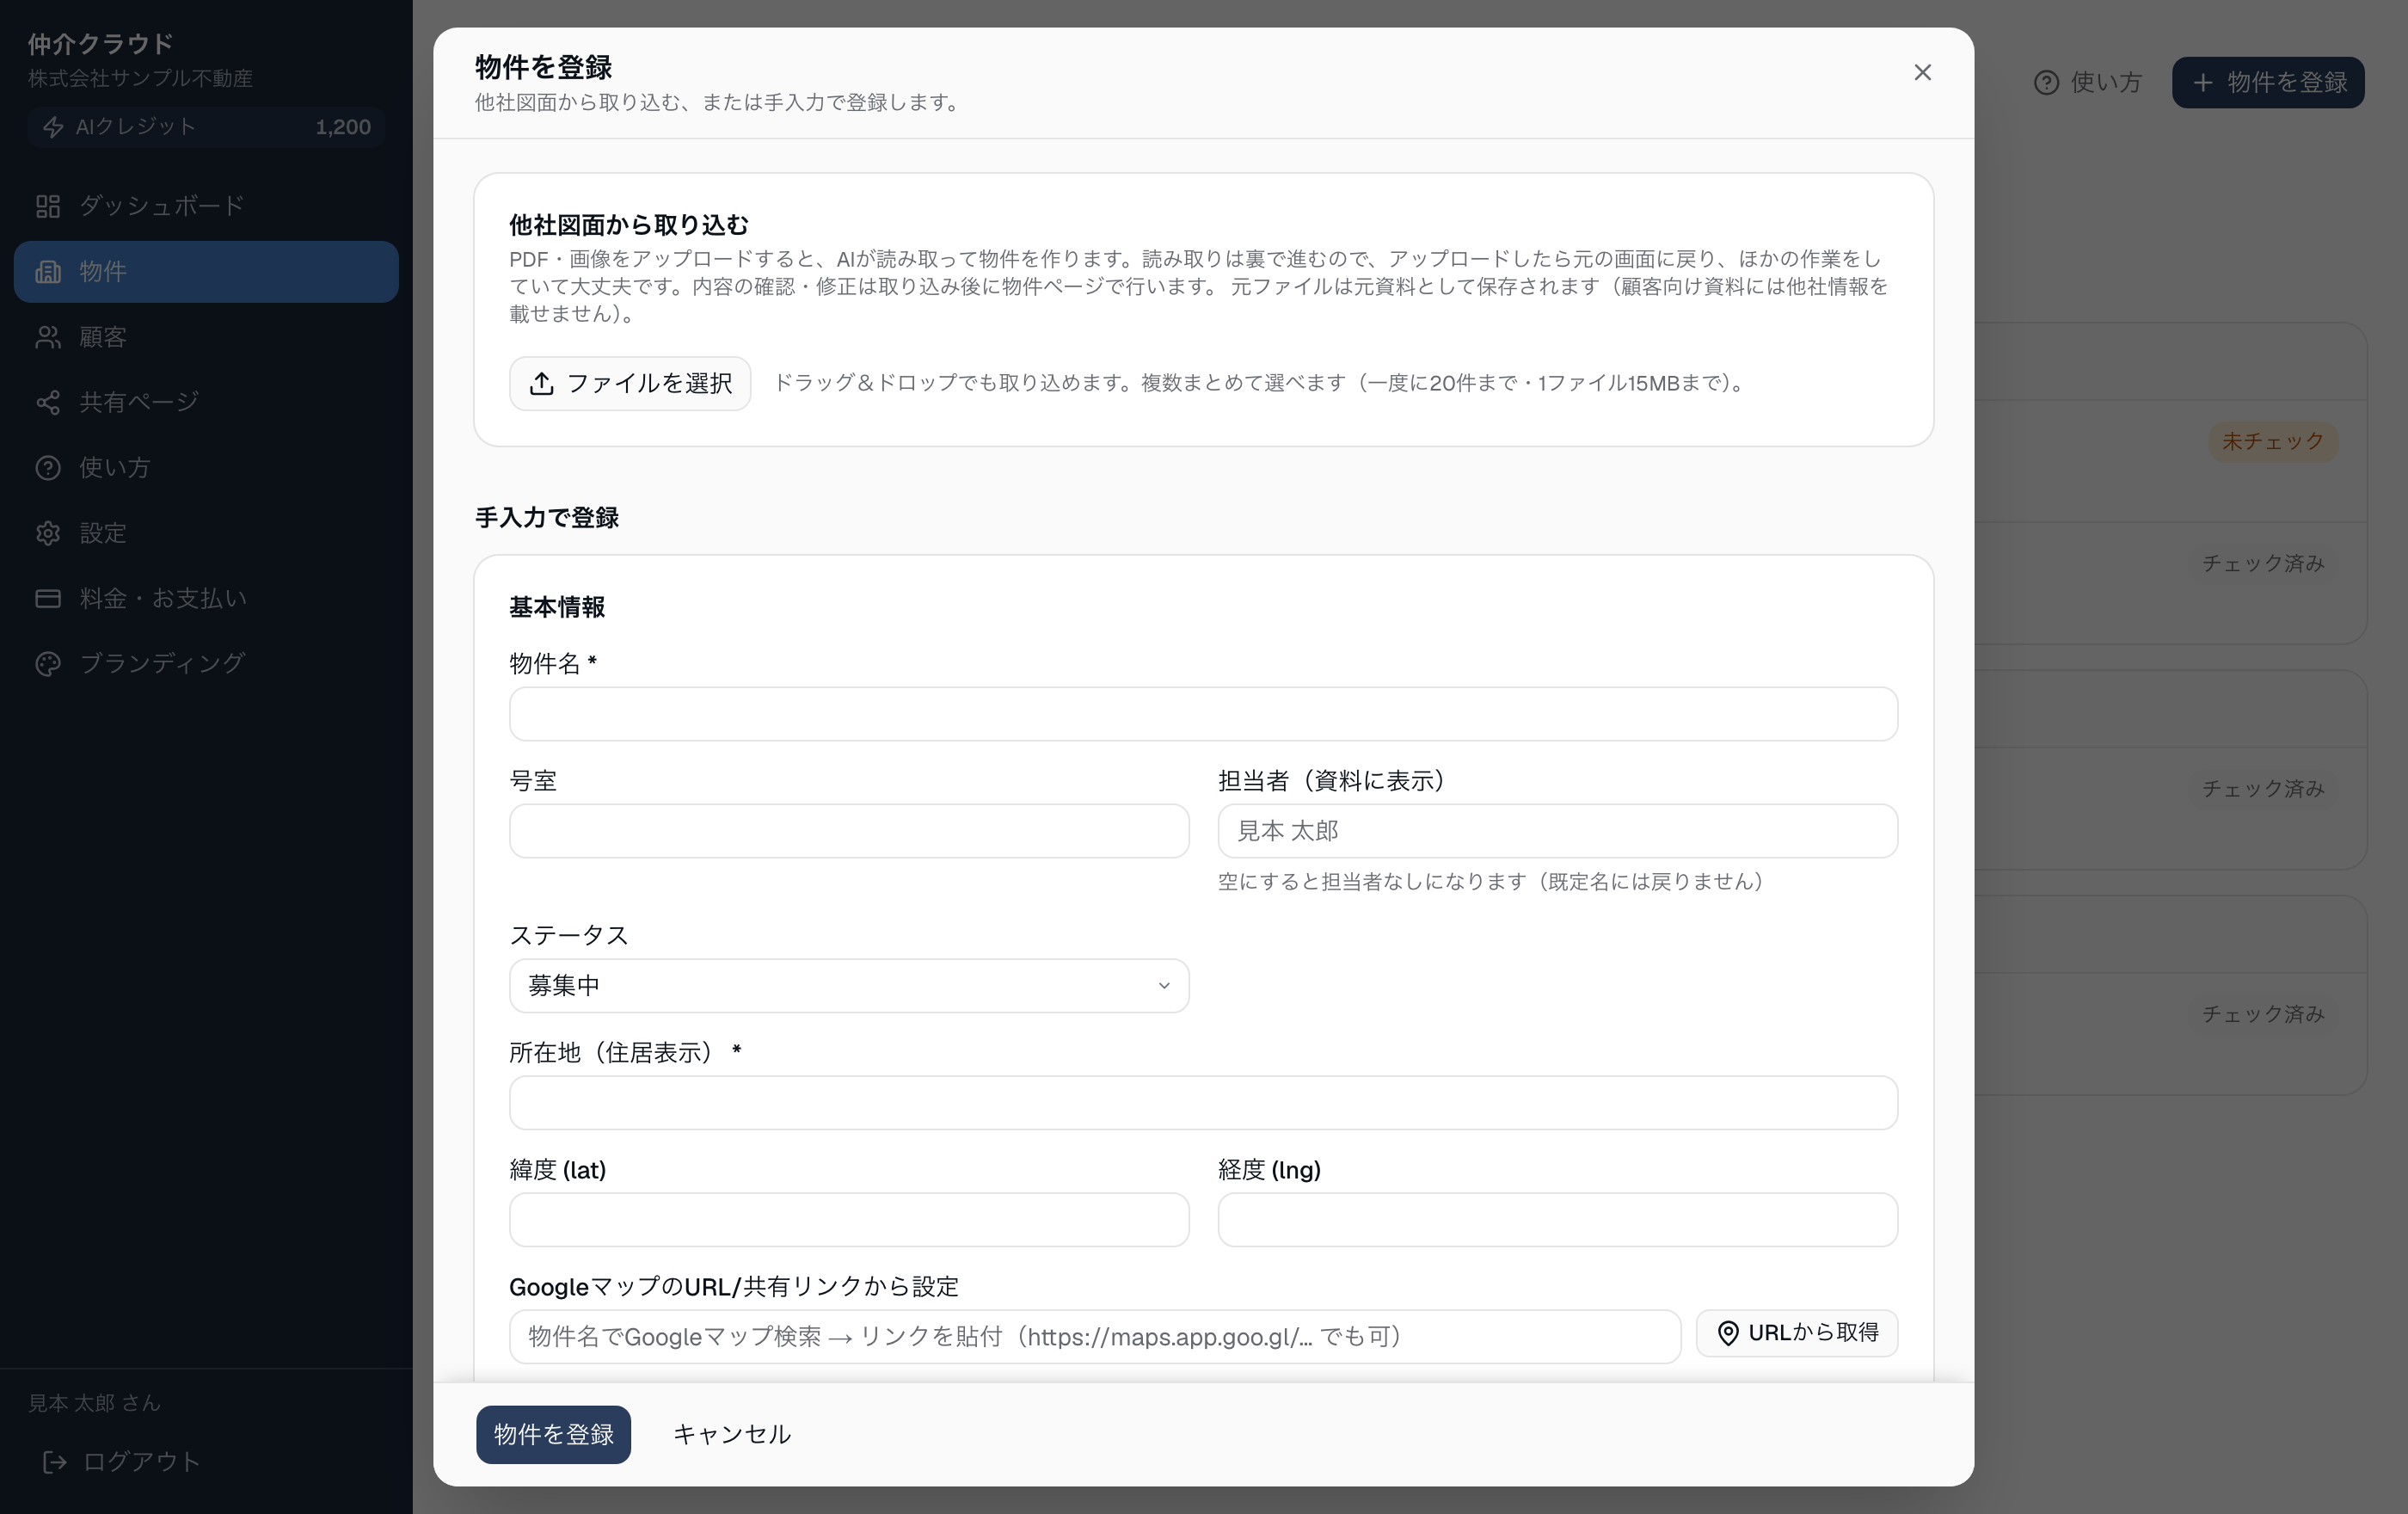The width and height of the screenshot is (2408, 1514).
Task: Click into the GoogleマップのURL input
Action: pos(1095,1337)
